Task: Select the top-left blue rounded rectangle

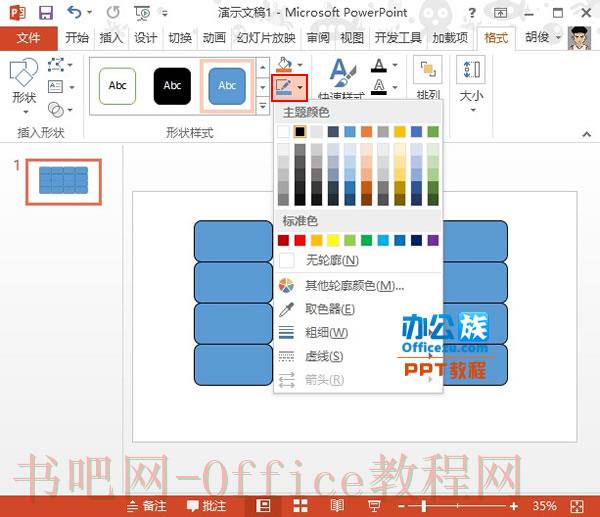Action: point(233,241)
